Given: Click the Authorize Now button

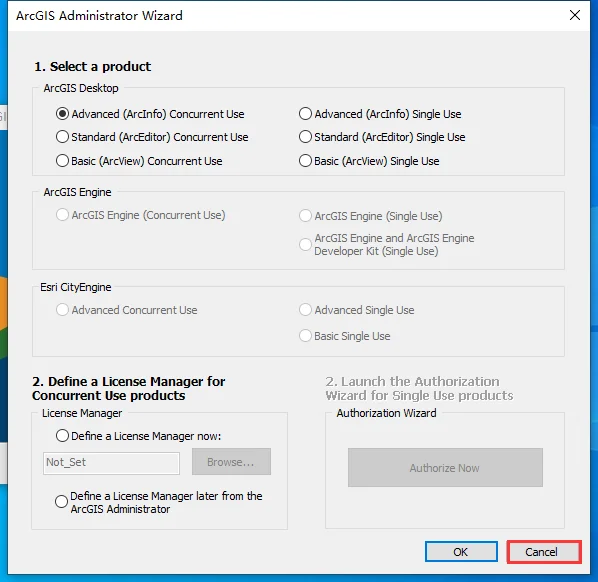Looking at the screenshot, I should [x=445, y=468].
